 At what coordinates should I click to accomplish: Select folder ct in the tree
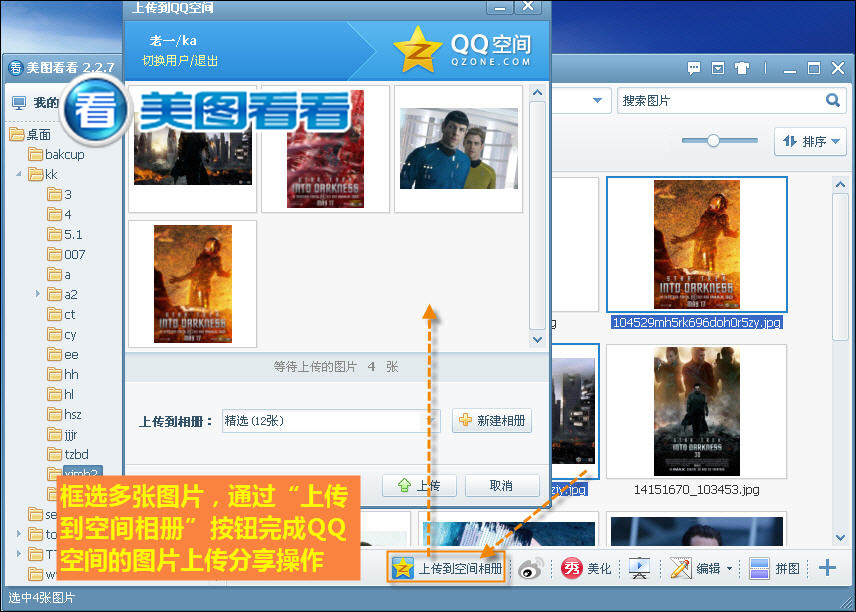coord(62,314)
